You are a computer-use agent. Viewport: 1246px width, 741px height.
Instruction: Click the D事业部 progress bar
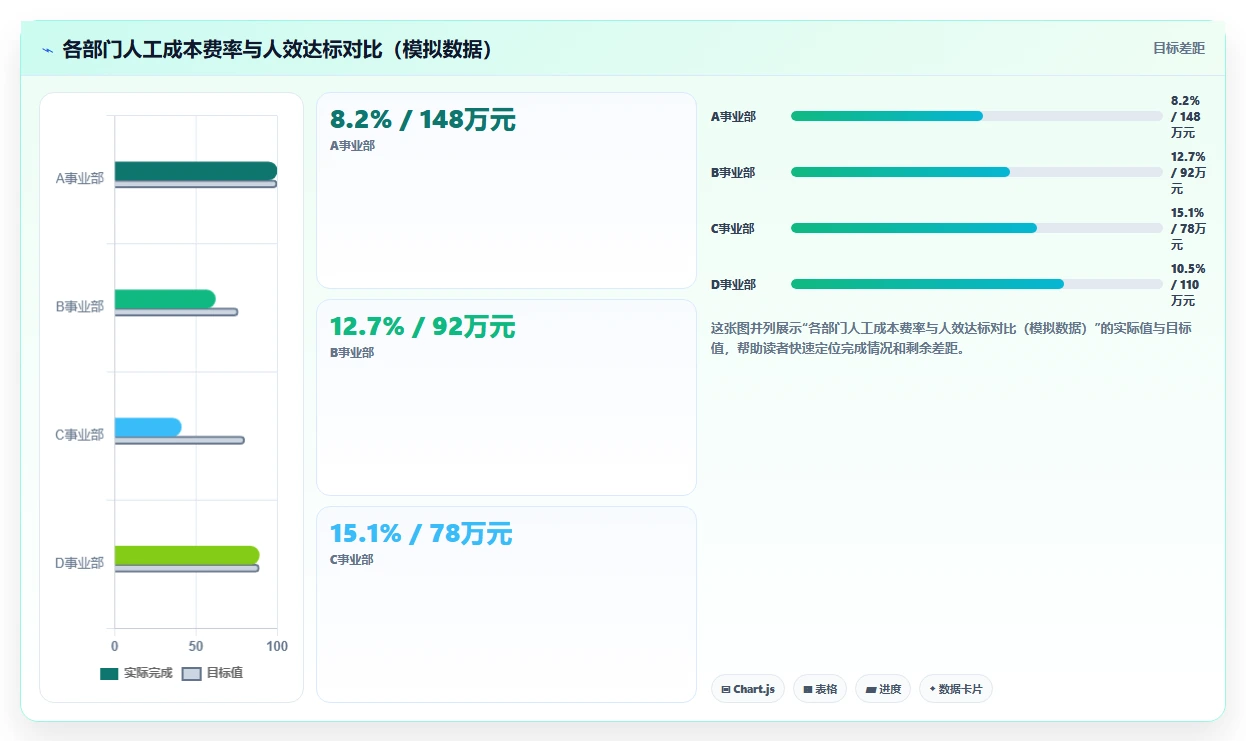click(977, 284)
